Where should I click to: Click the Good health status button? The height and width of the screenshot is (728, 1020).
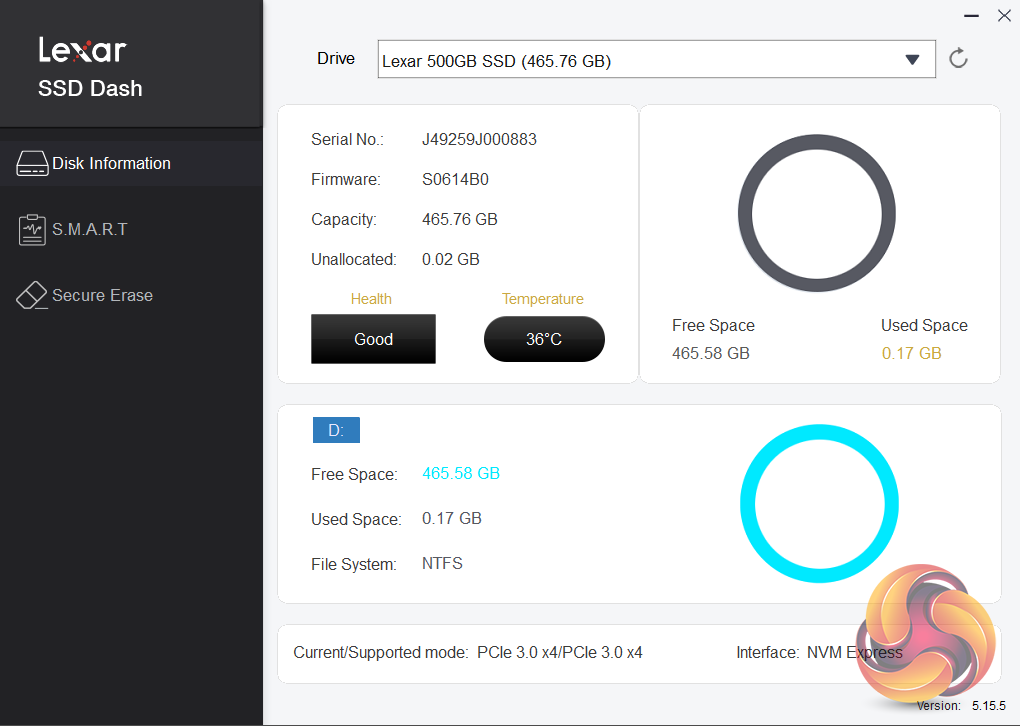(373, 339)
